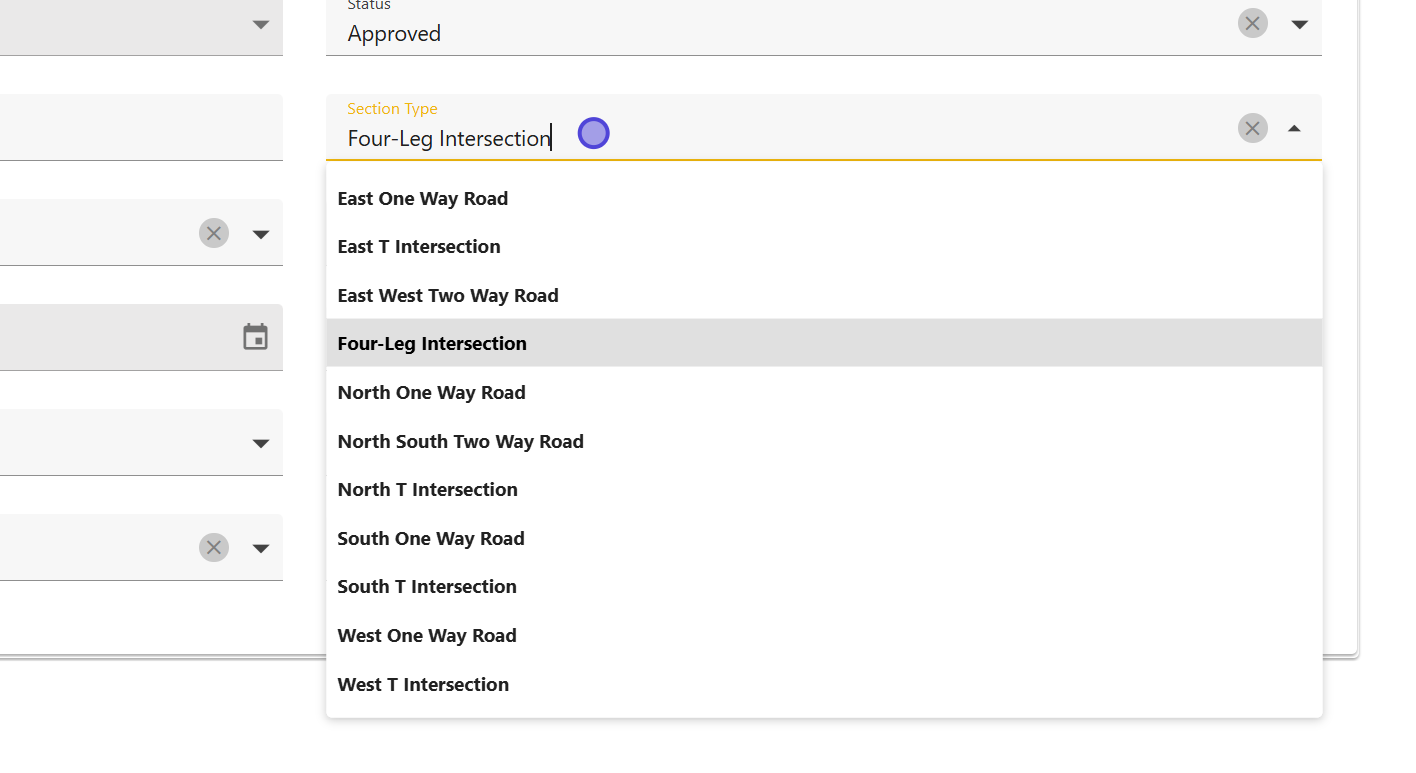This screenshot has width=1416, height=773.
Task: Clear the Section Type field selection
Action: point(1252,128)
